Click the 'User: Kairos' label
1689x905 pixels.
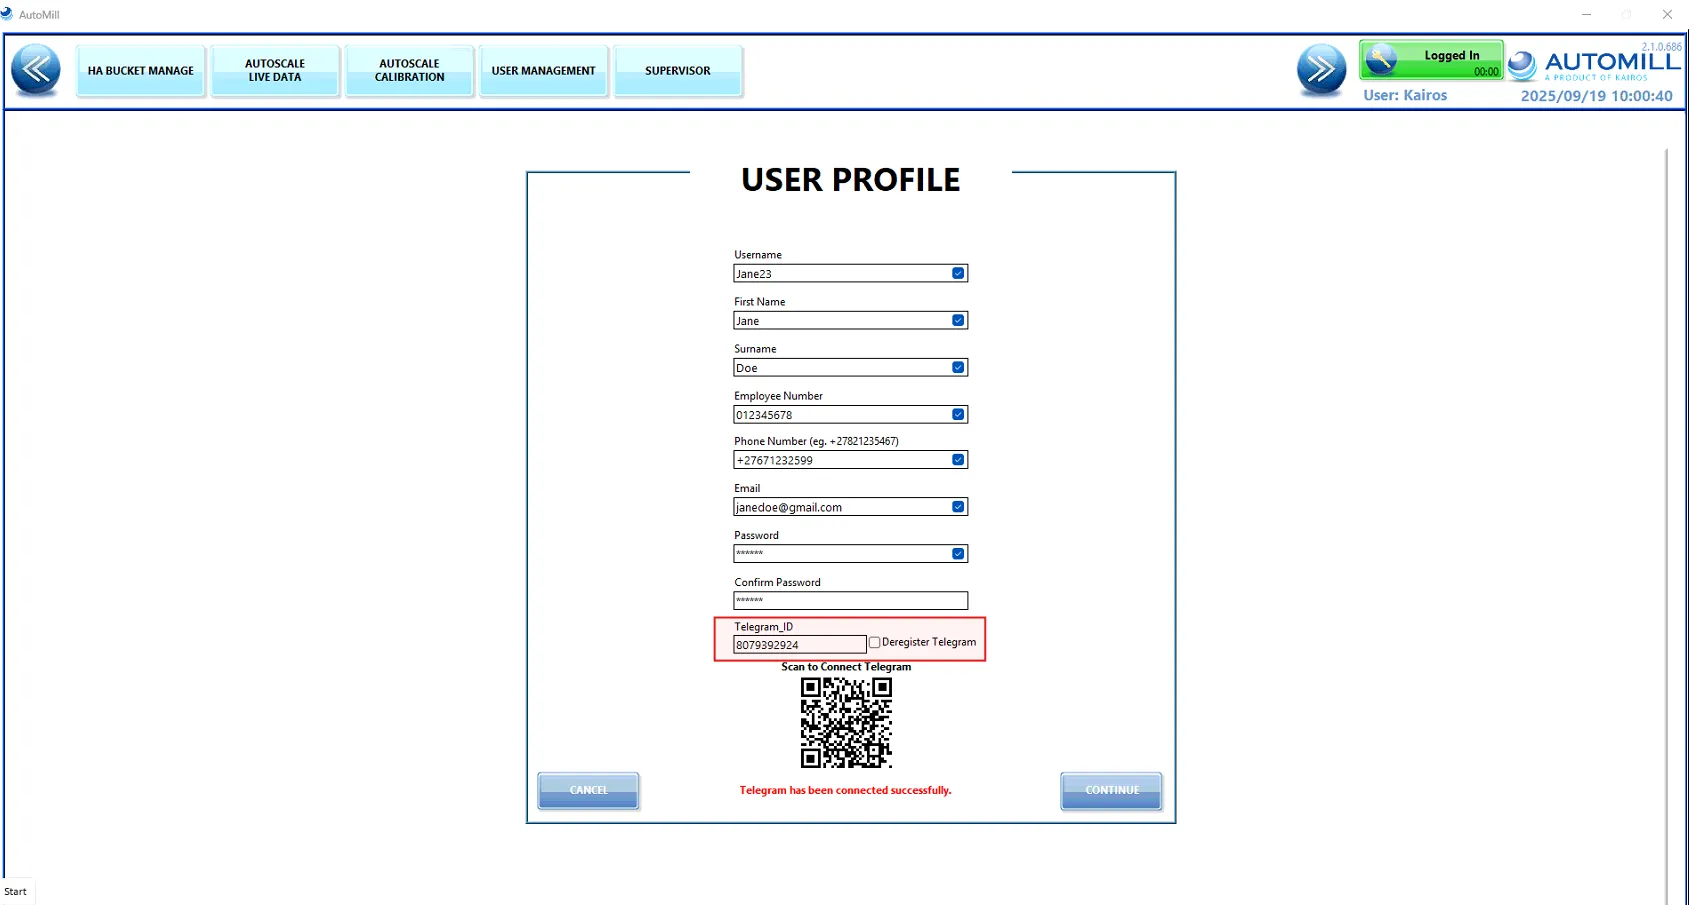pos(1405,95)
